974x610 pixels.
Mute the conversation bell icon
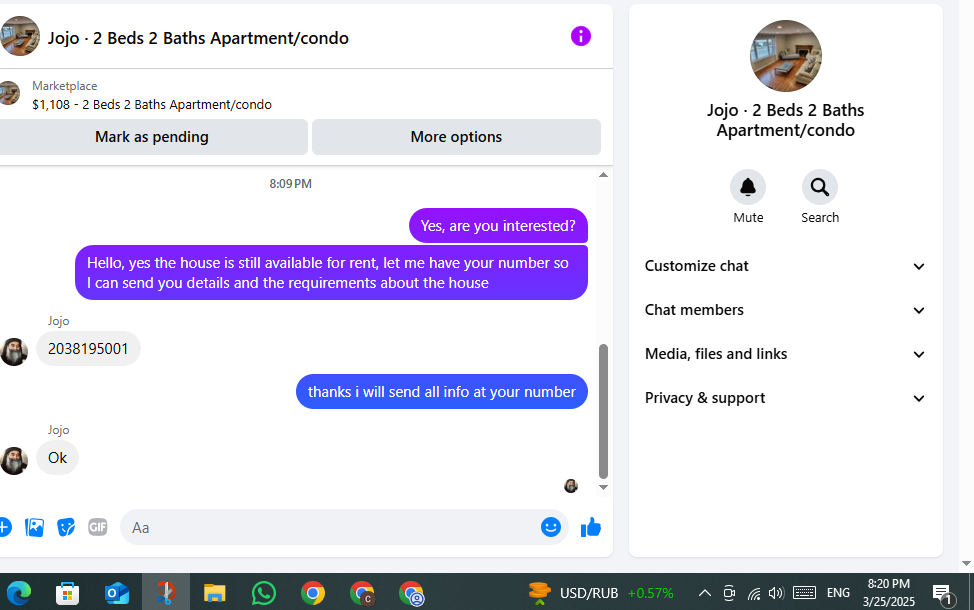(x=748, y=187)
